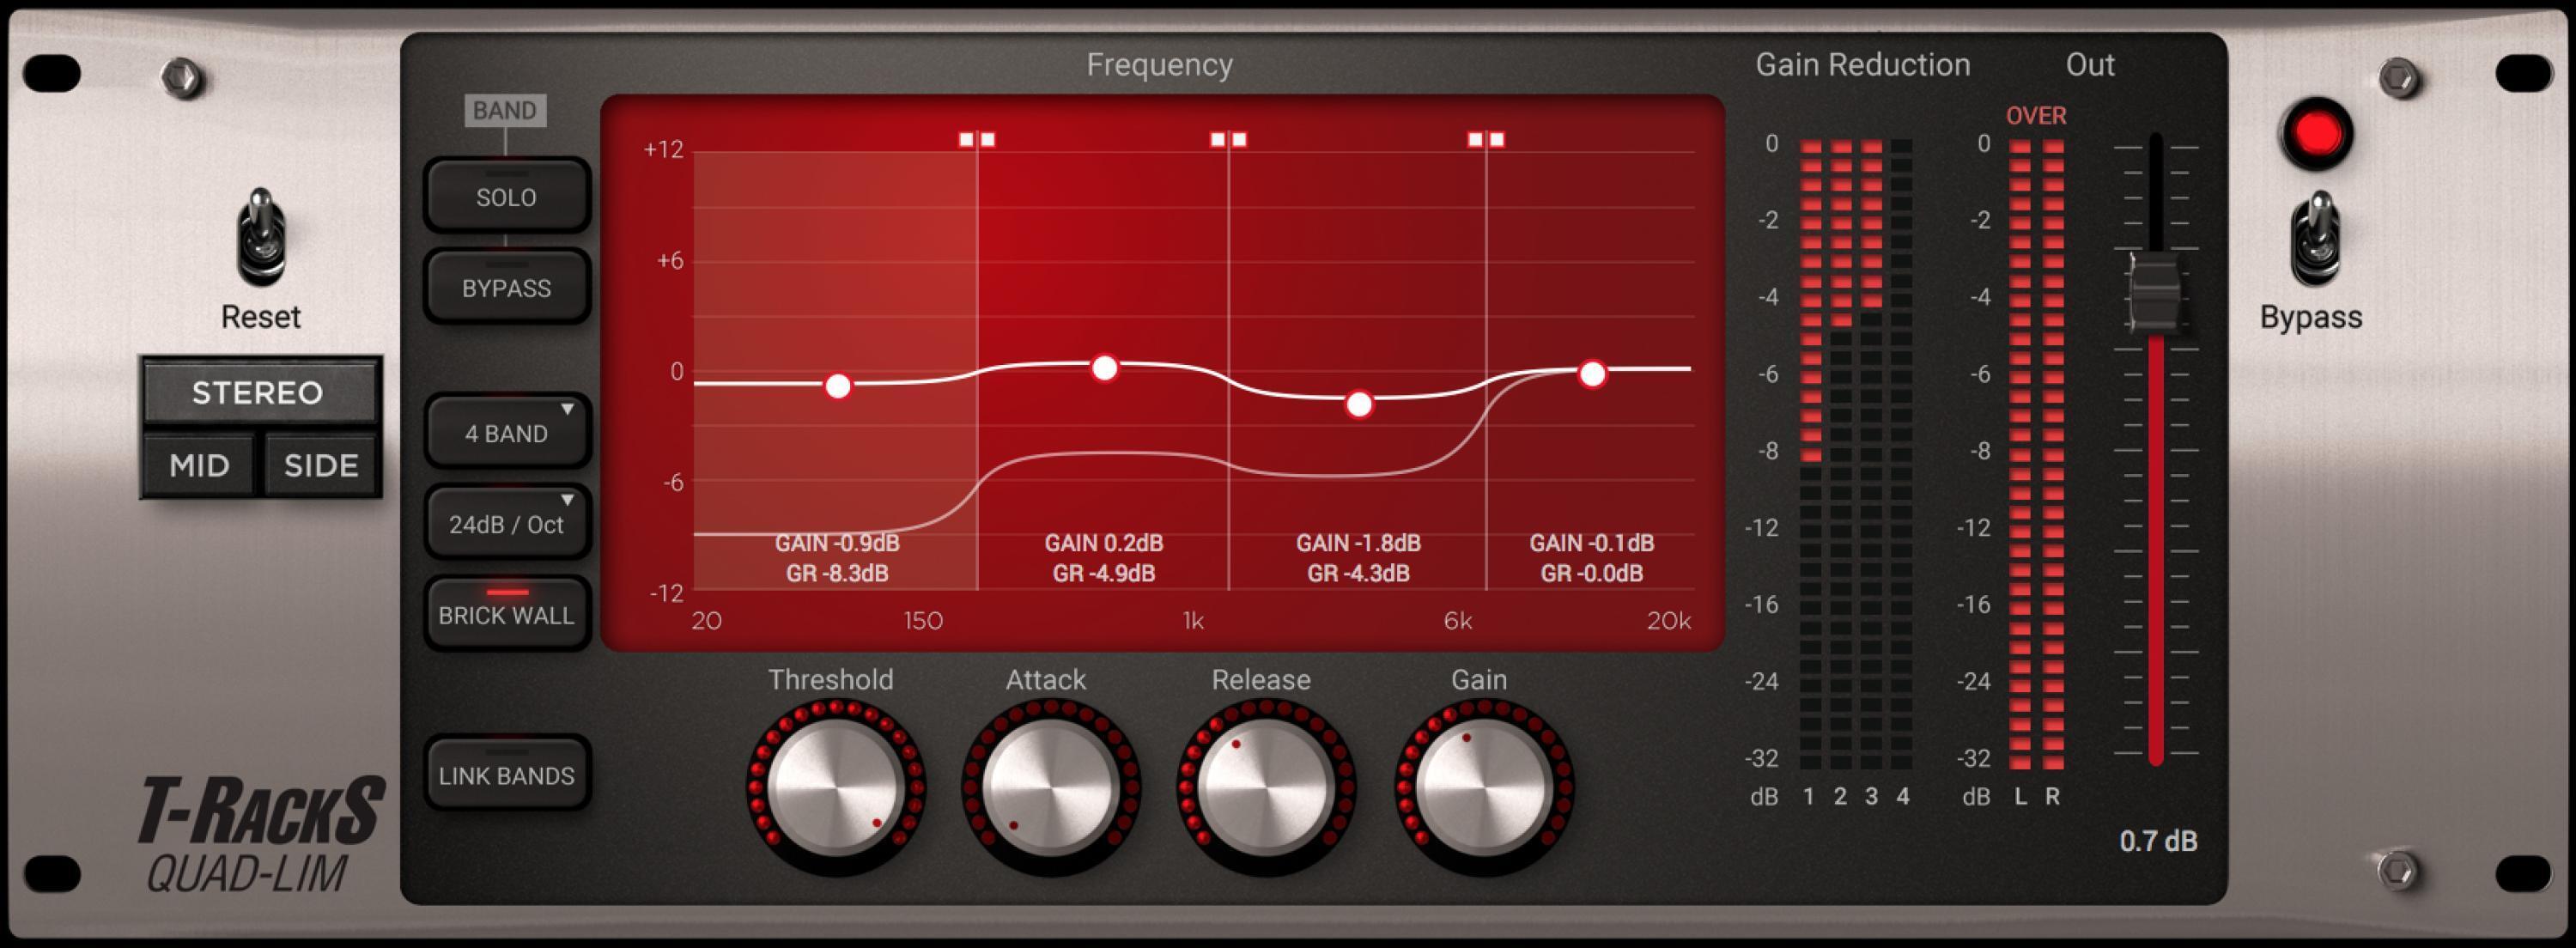Select the second band node near 0 dB
This screenshot has width=2576, height=948.
(x=1106, y=368)
